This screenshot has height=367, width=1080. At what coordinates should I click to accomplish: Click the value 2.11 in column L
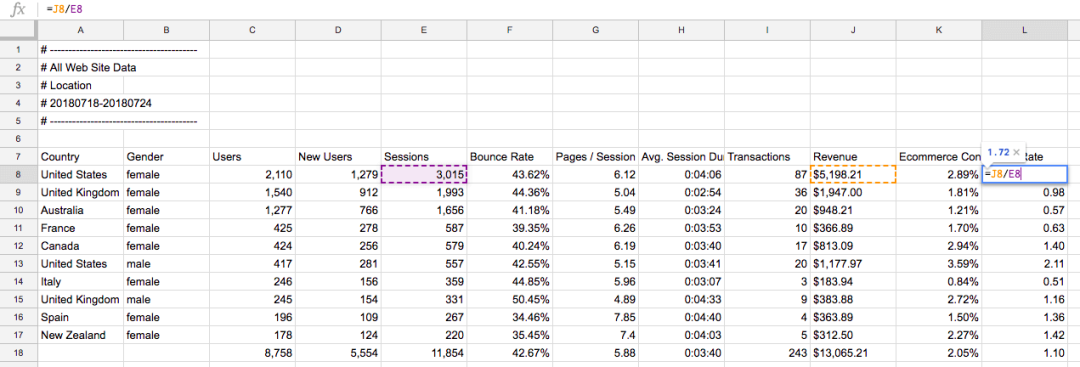pyautogui.click(x=1025, y=264)
